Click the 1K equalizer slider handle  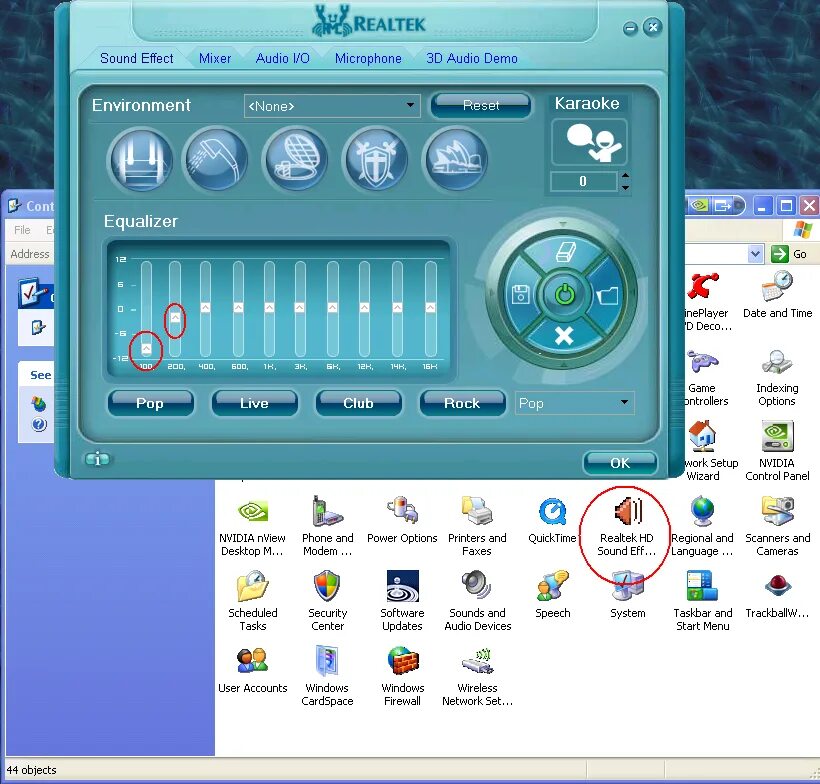coord(269,308)
